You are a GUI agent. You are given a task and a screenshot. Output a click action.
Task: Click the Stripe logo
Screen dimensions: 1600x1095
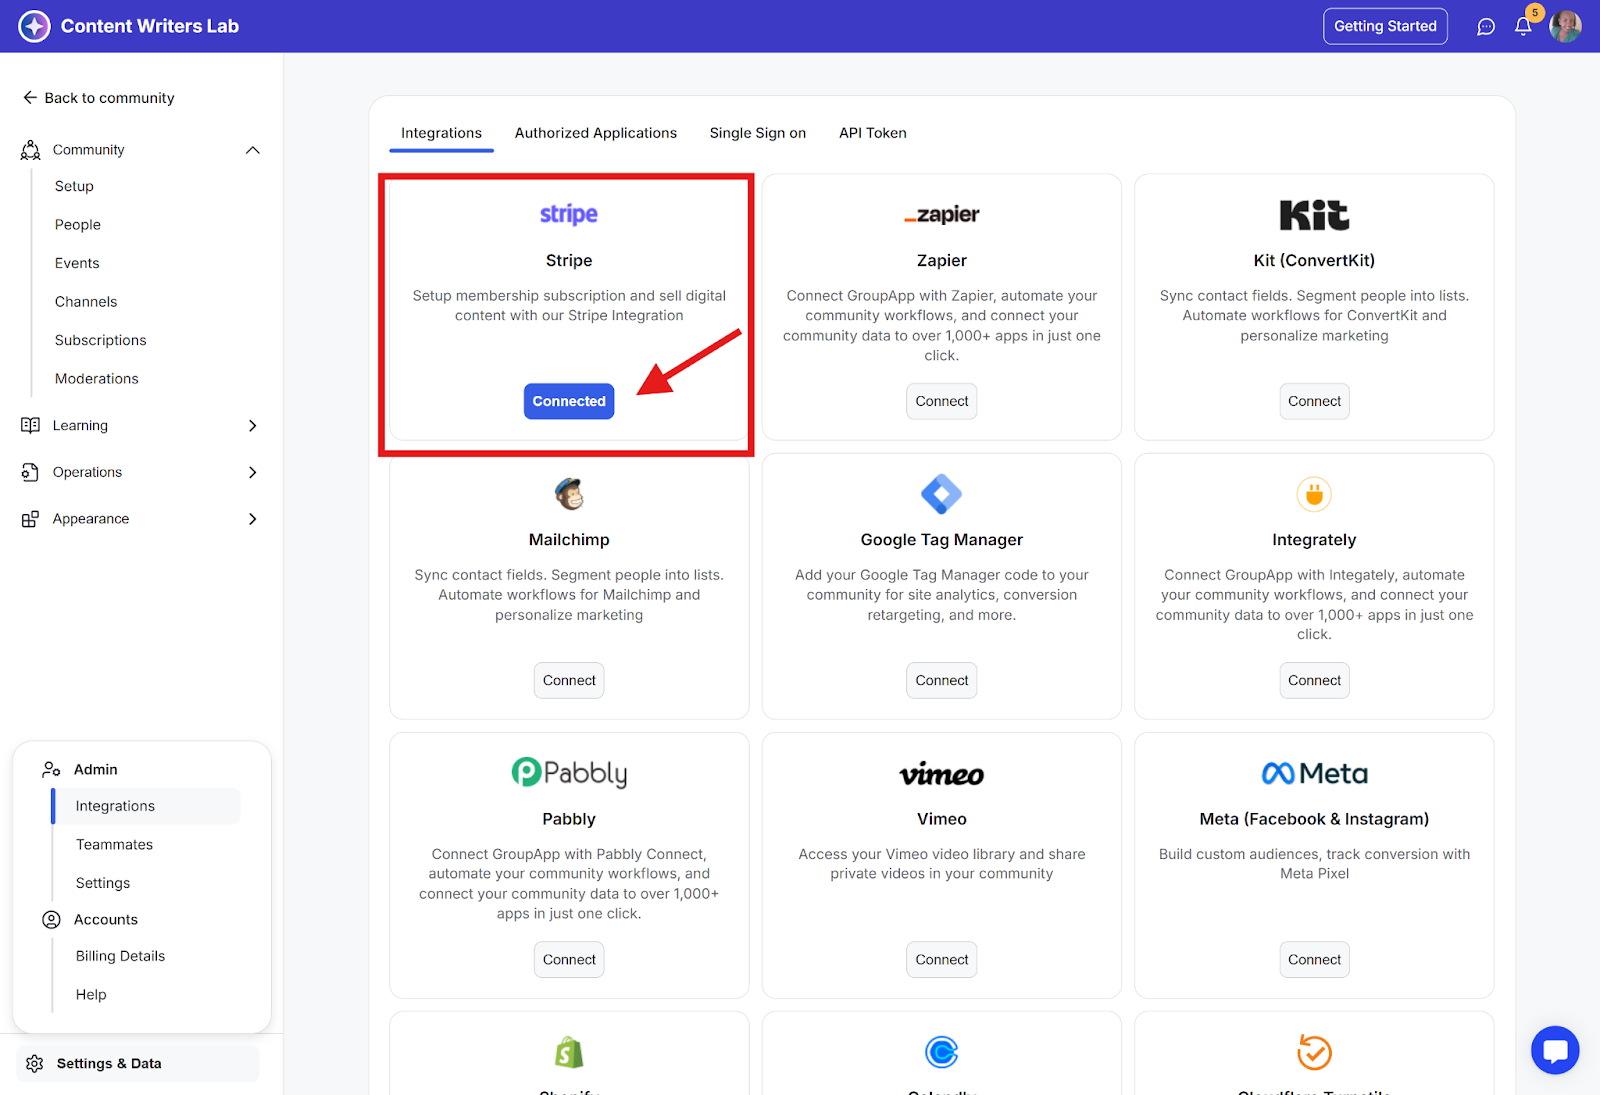tap(569, 214)
